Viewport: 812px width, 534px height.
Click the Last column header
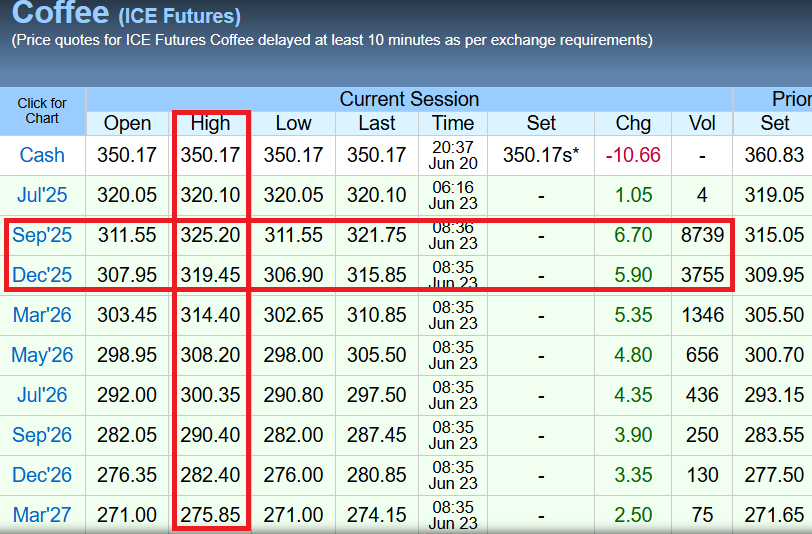(x=376, y=123)
